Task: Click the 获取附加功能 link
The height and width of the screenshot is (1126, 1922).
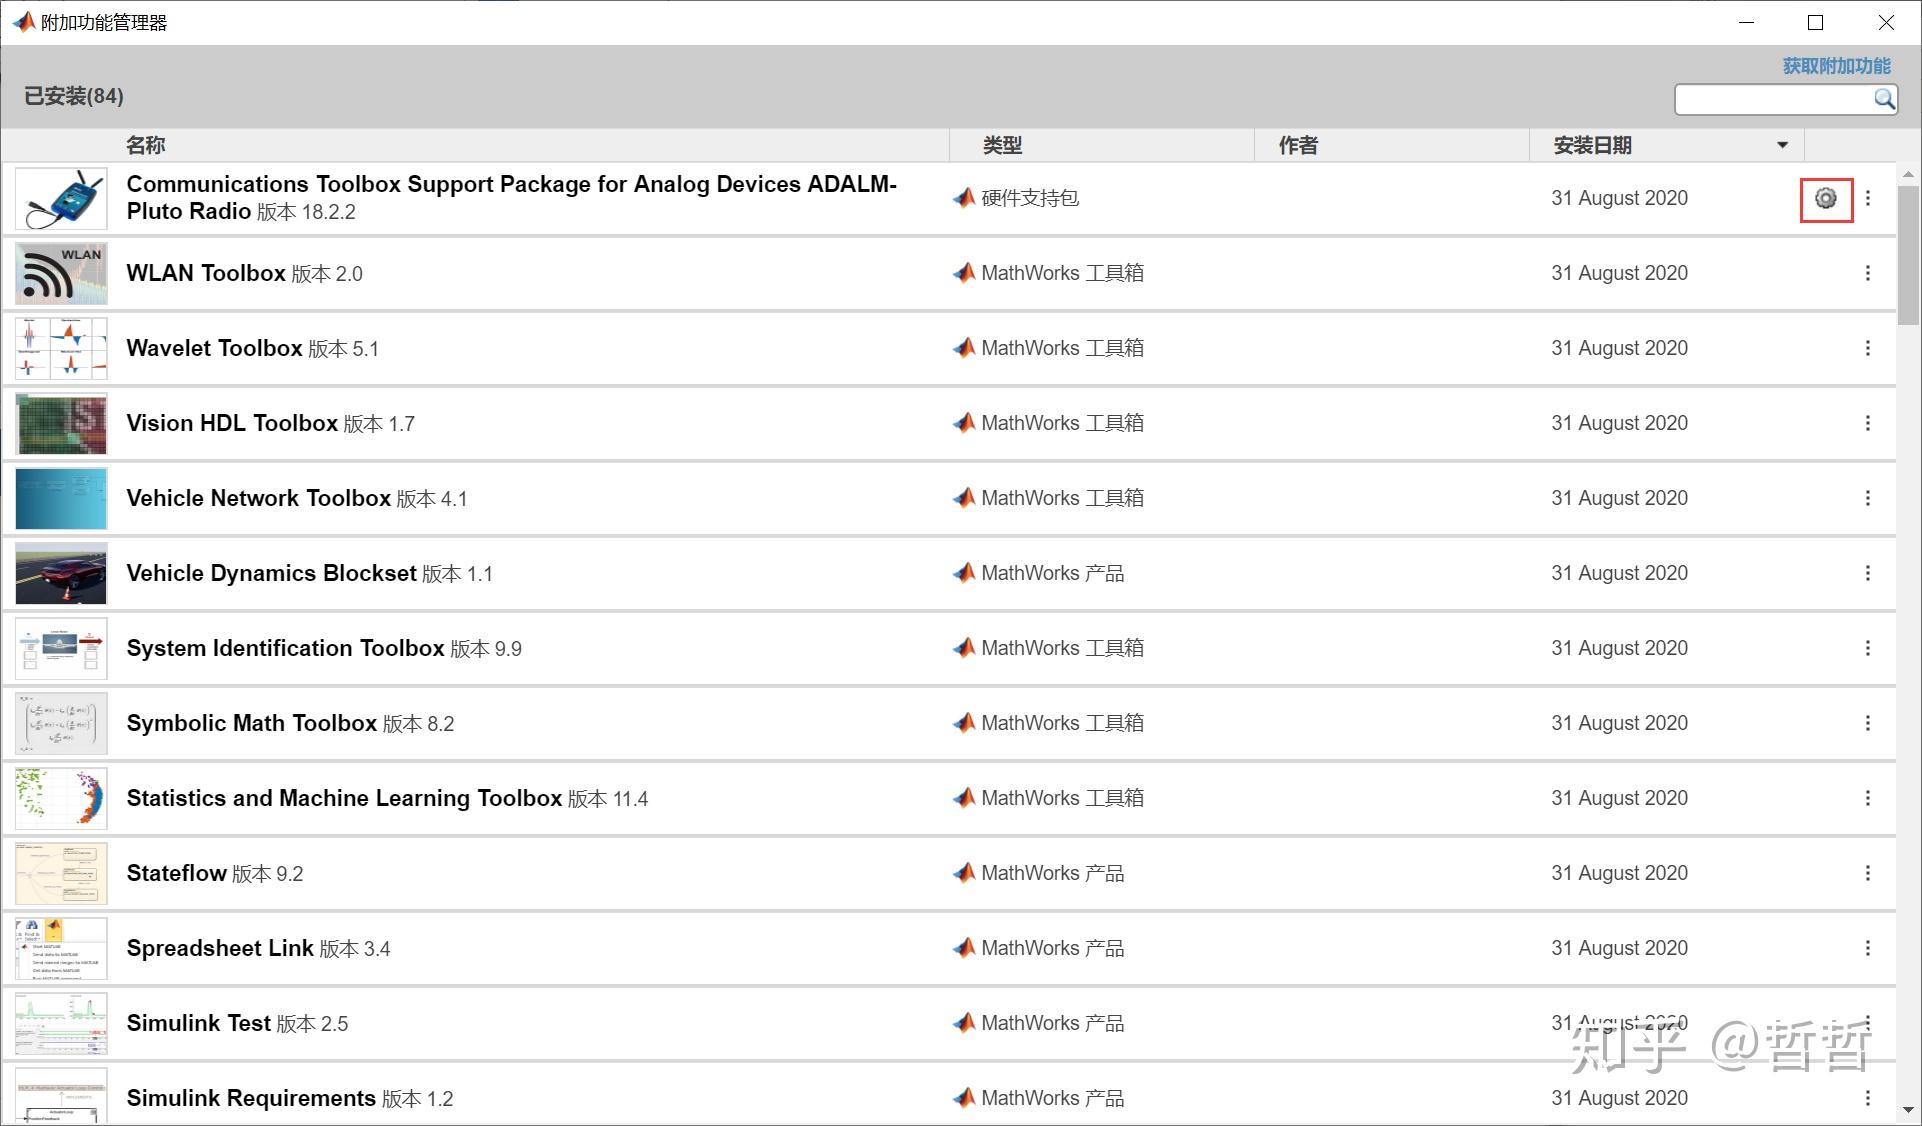Action: pyautogui.click(x=1836, y=66)
